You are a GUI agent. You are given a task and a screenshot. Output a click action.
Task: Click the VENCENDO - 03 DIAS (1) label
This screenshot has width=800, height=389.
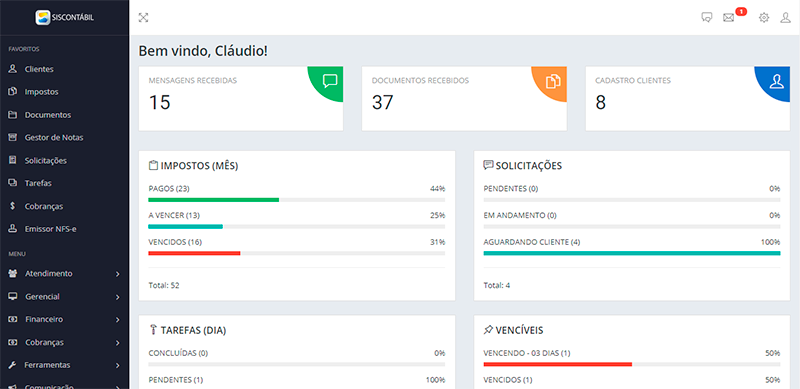527,353
